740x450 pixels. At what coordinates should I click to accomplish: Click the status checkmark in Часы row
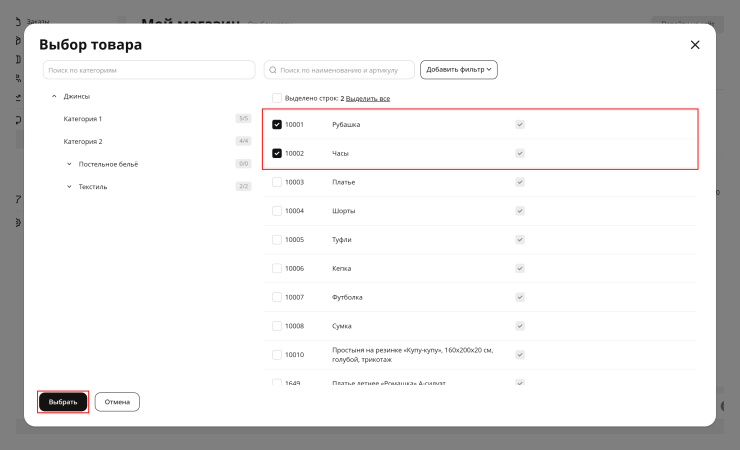(x=520, y=153)
